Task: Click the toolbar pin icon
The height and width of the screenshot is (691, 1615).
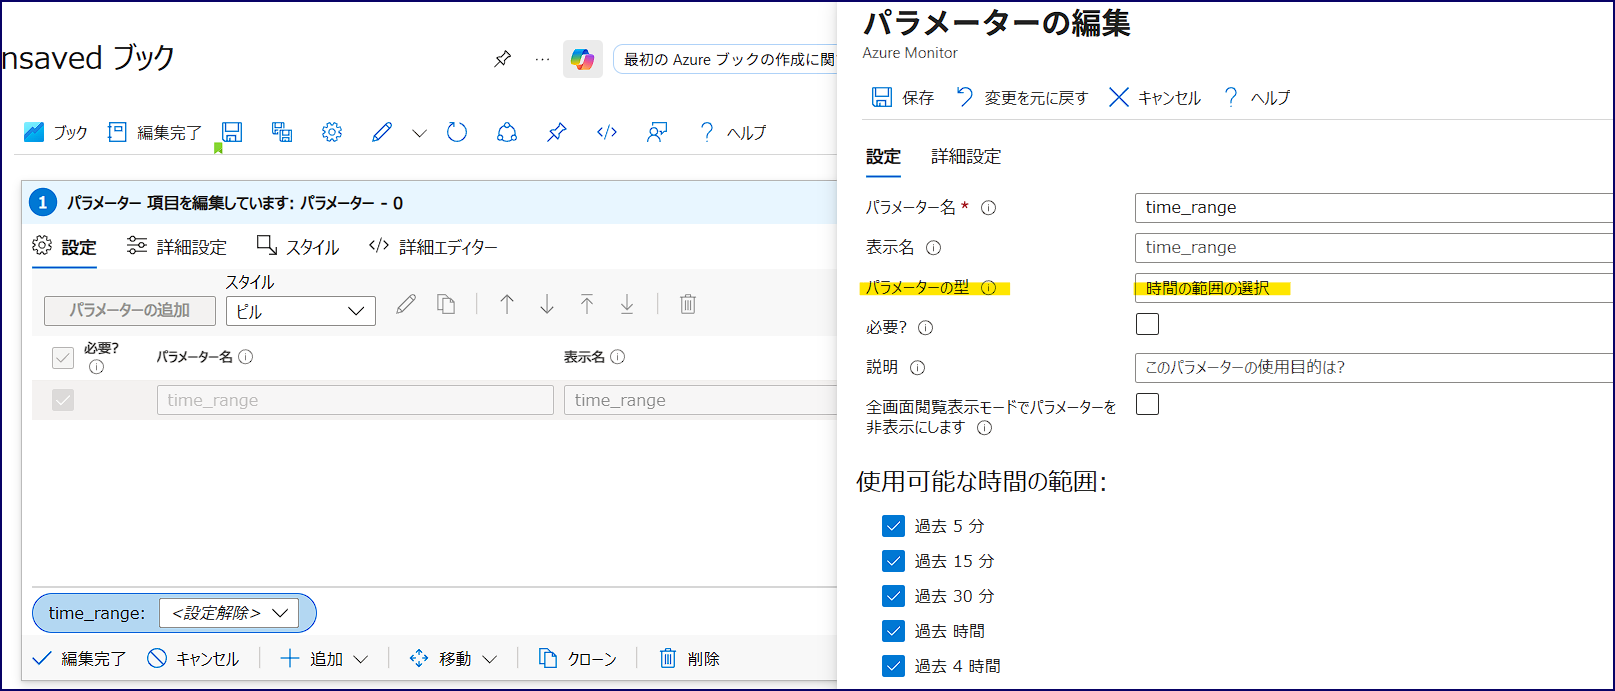Action: (x=557, y=132)
